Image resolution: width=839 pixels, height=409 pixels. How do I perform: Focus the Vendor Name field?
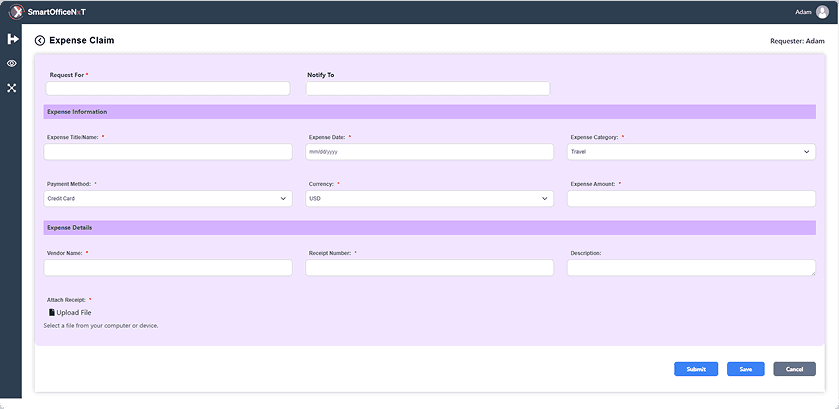pos(168,268)
